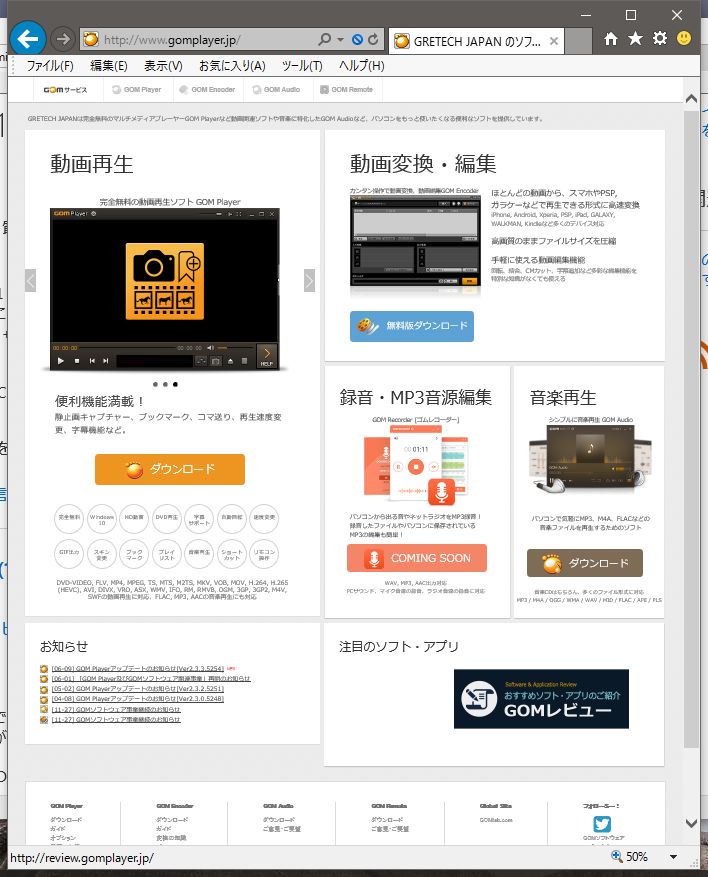Click the プレイリスト feature circle
Viewport: 708px width, 877px height.
167,554
